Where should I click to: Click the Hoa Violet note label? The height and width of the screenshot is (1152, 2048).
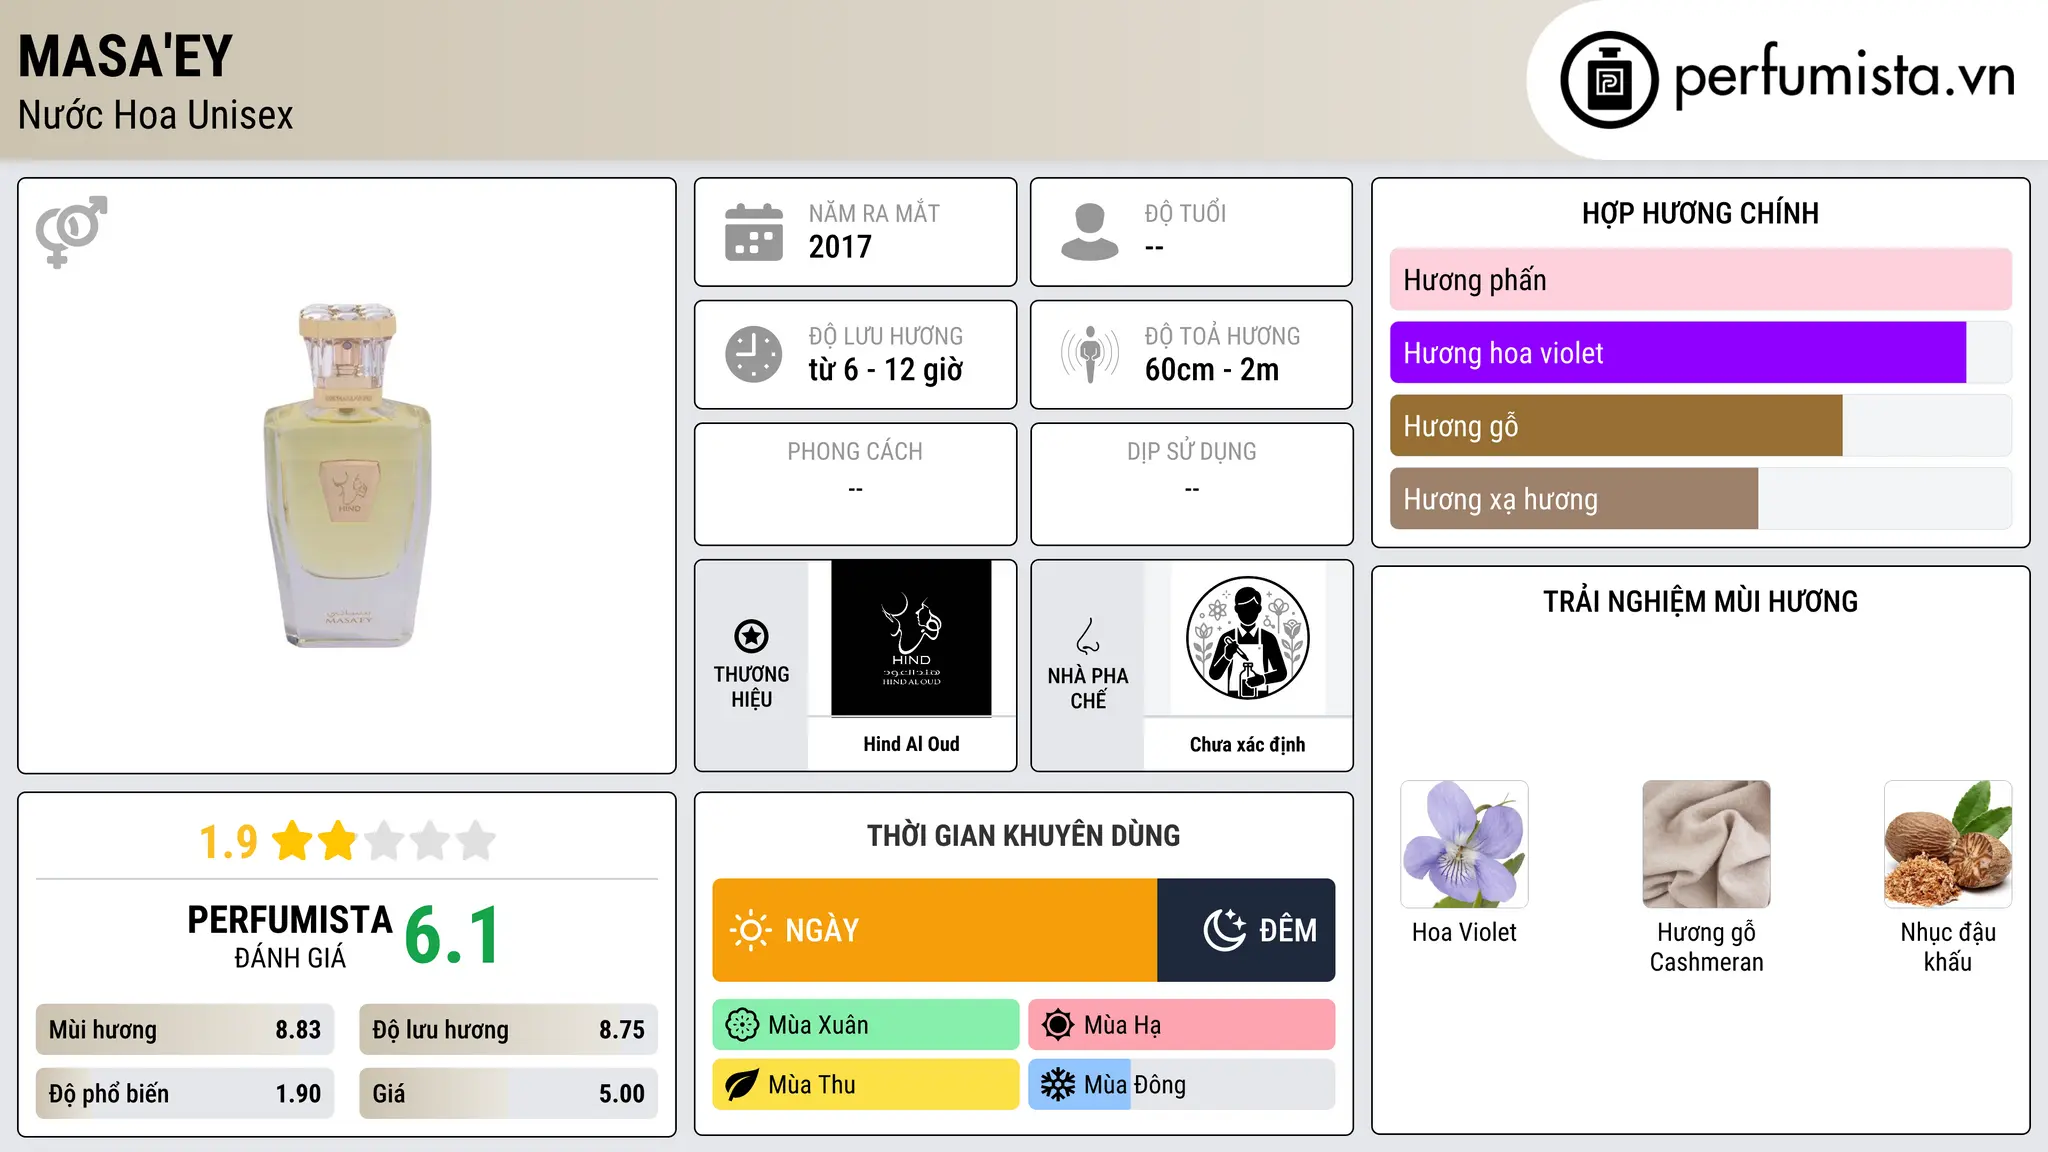coord(1464,932)
